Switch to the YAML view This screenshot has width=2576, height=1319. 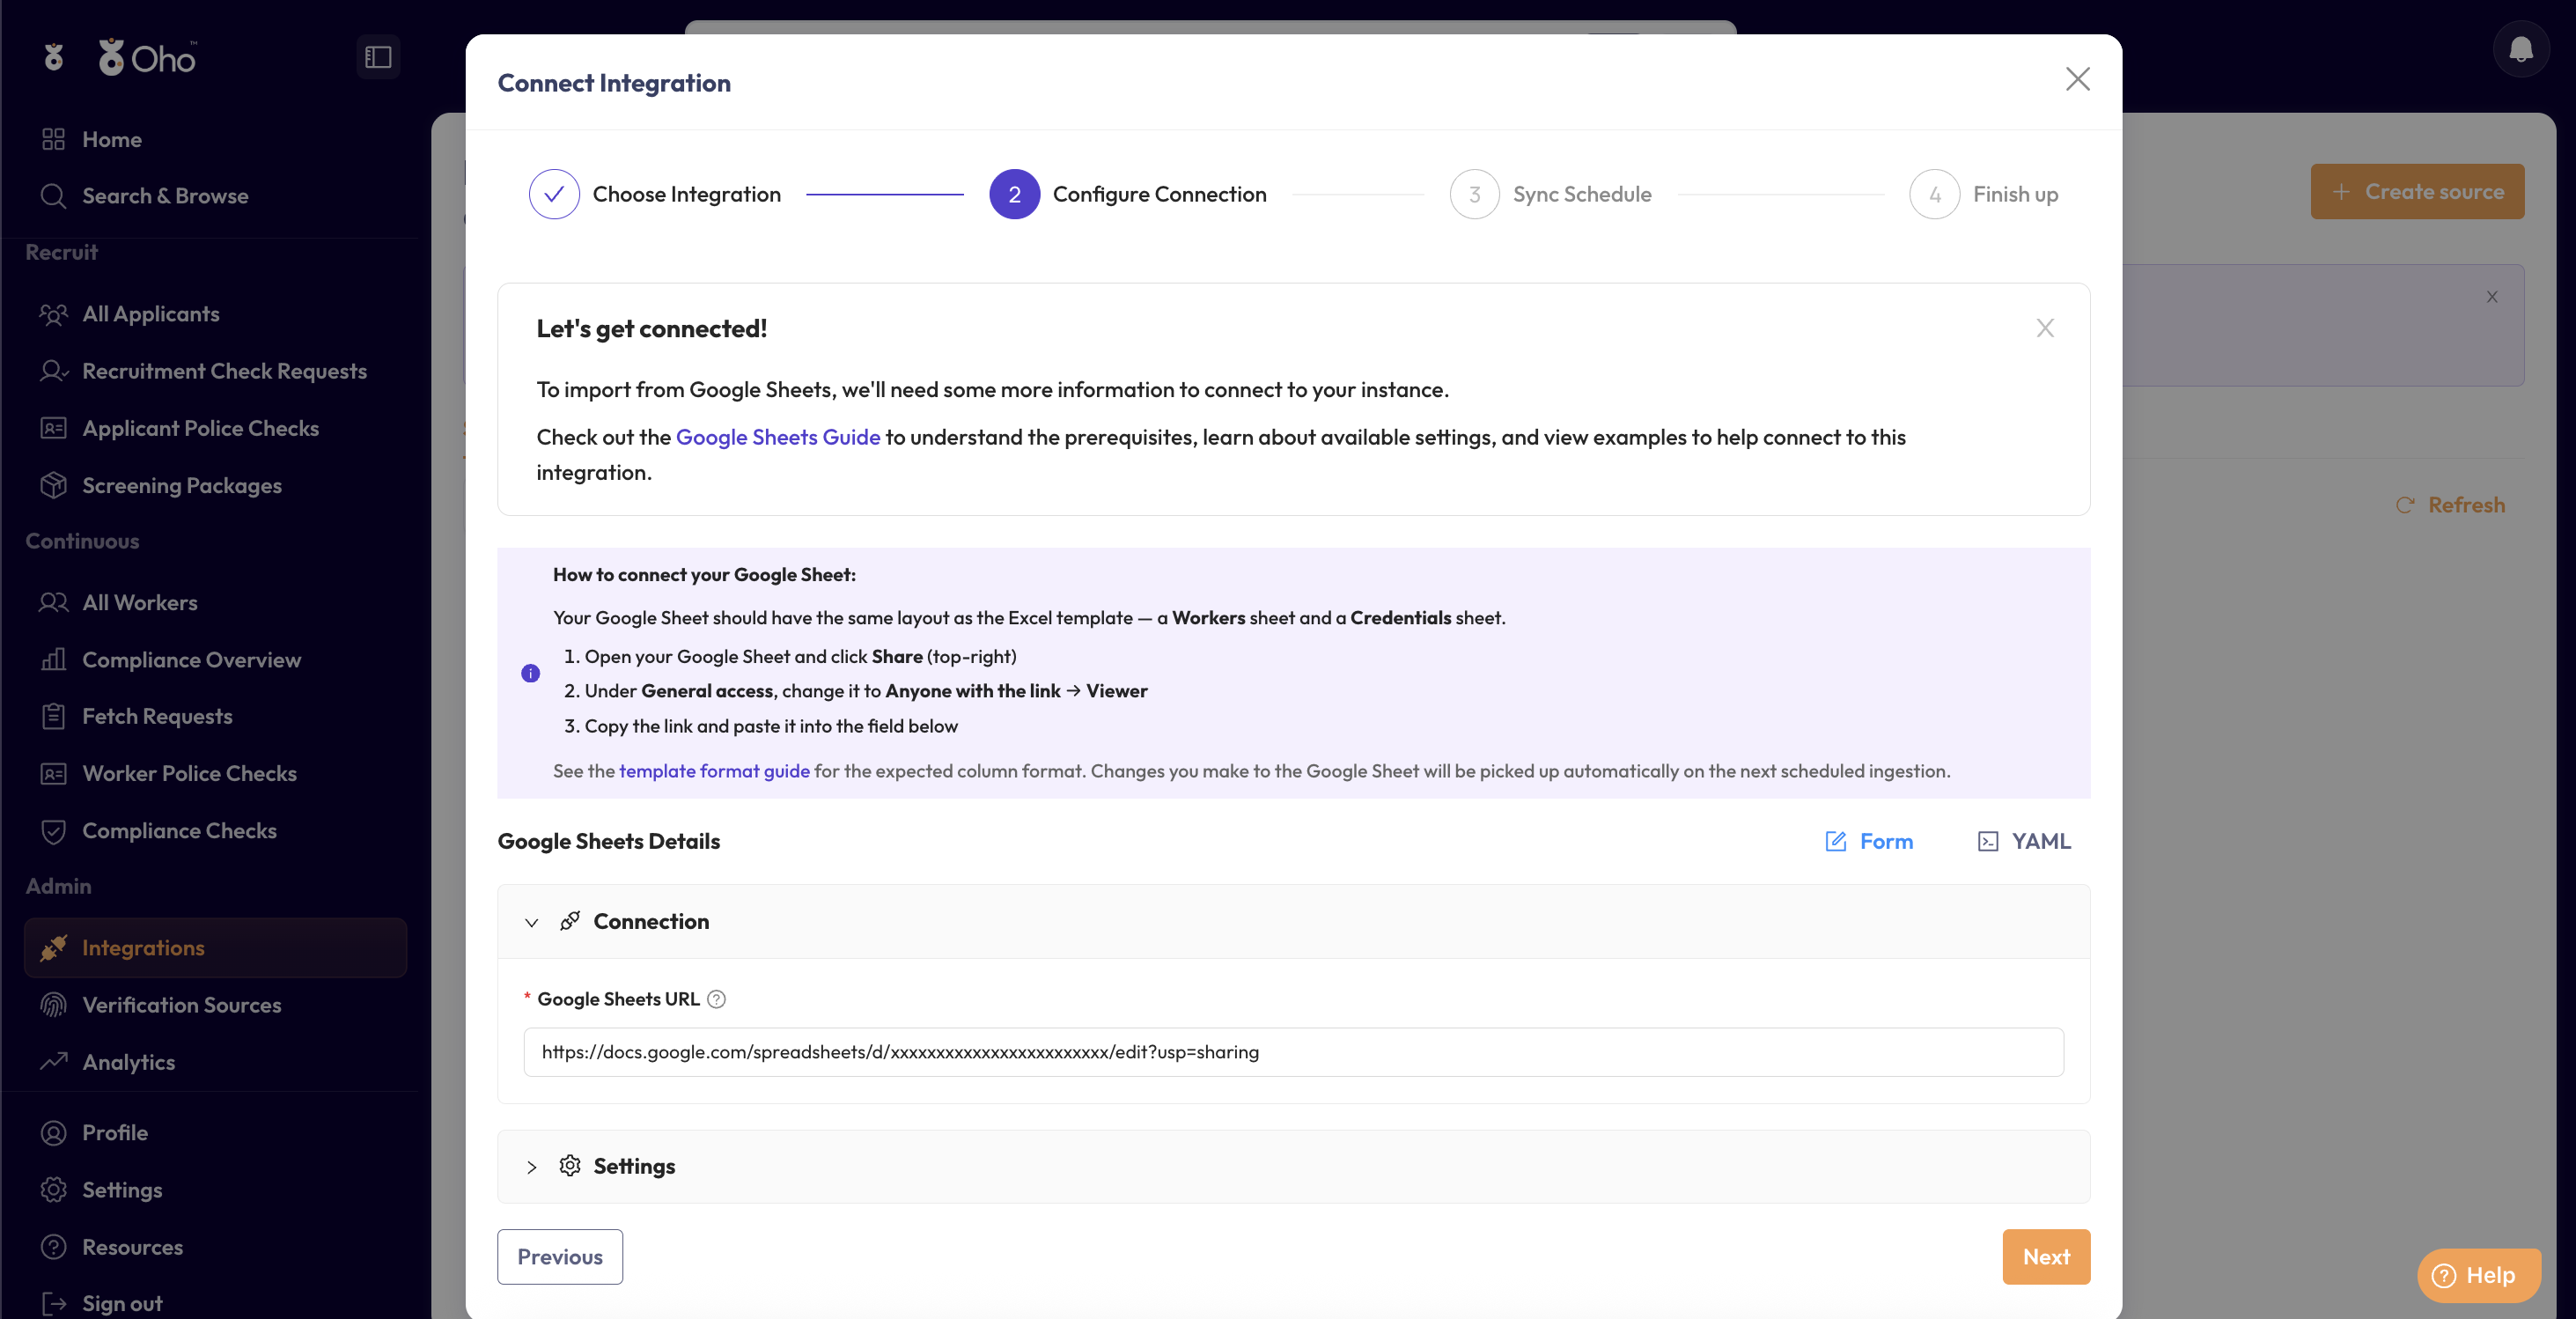(x=2024, y=841)
